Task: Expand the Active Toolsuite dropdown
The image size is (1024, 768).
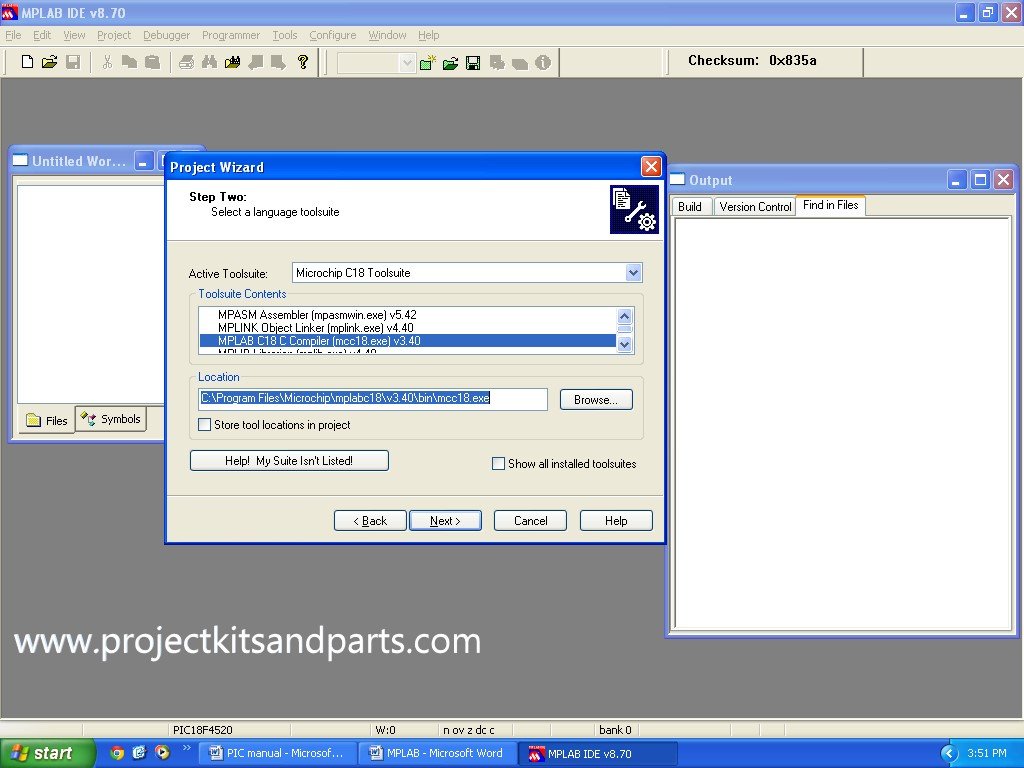Action: 633,273
